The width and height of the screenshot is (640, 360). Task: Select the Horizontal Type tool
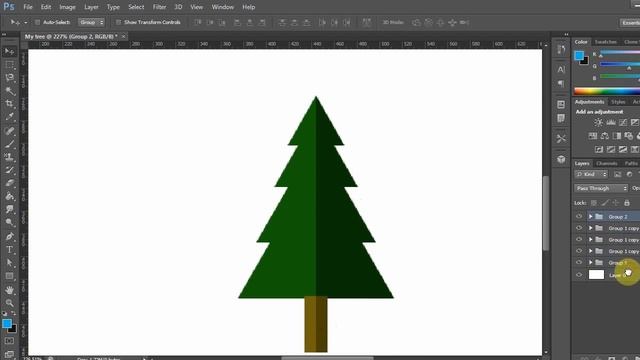tap(9, 249)
